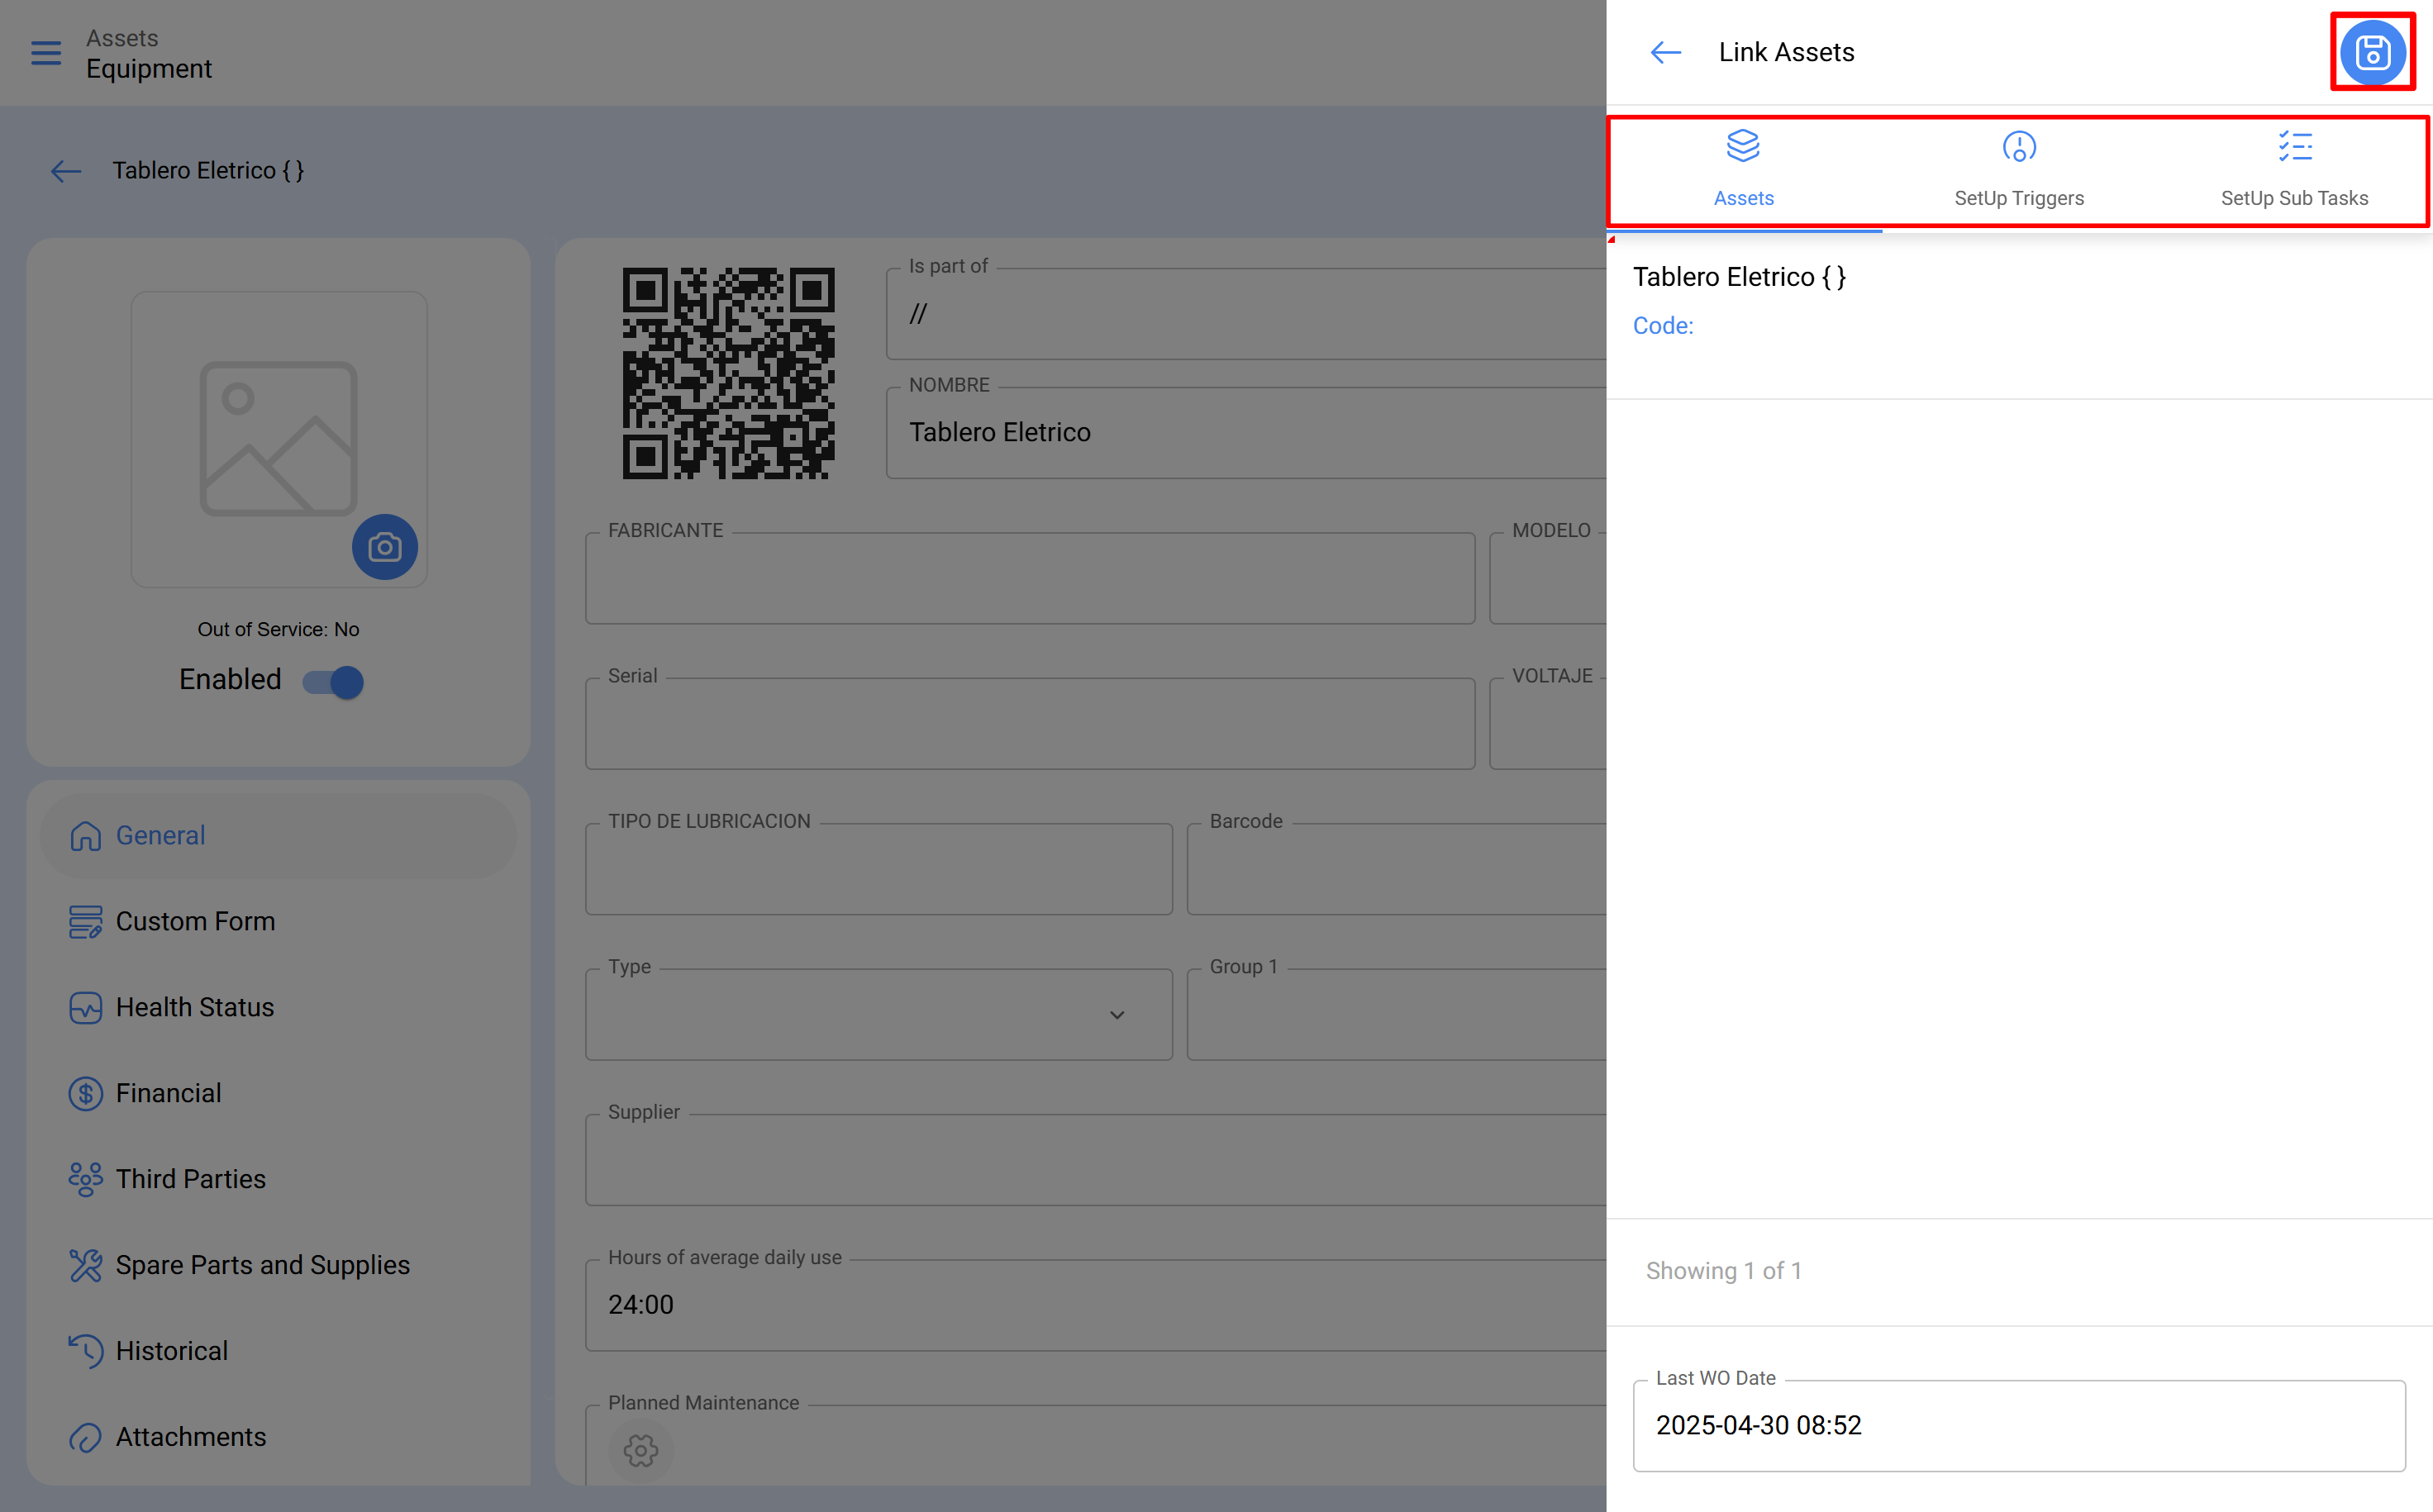Image resolution: width=2433 pixels, height=1512 pixels.
Task: Open the Financial section
Action: [279, 1094]
